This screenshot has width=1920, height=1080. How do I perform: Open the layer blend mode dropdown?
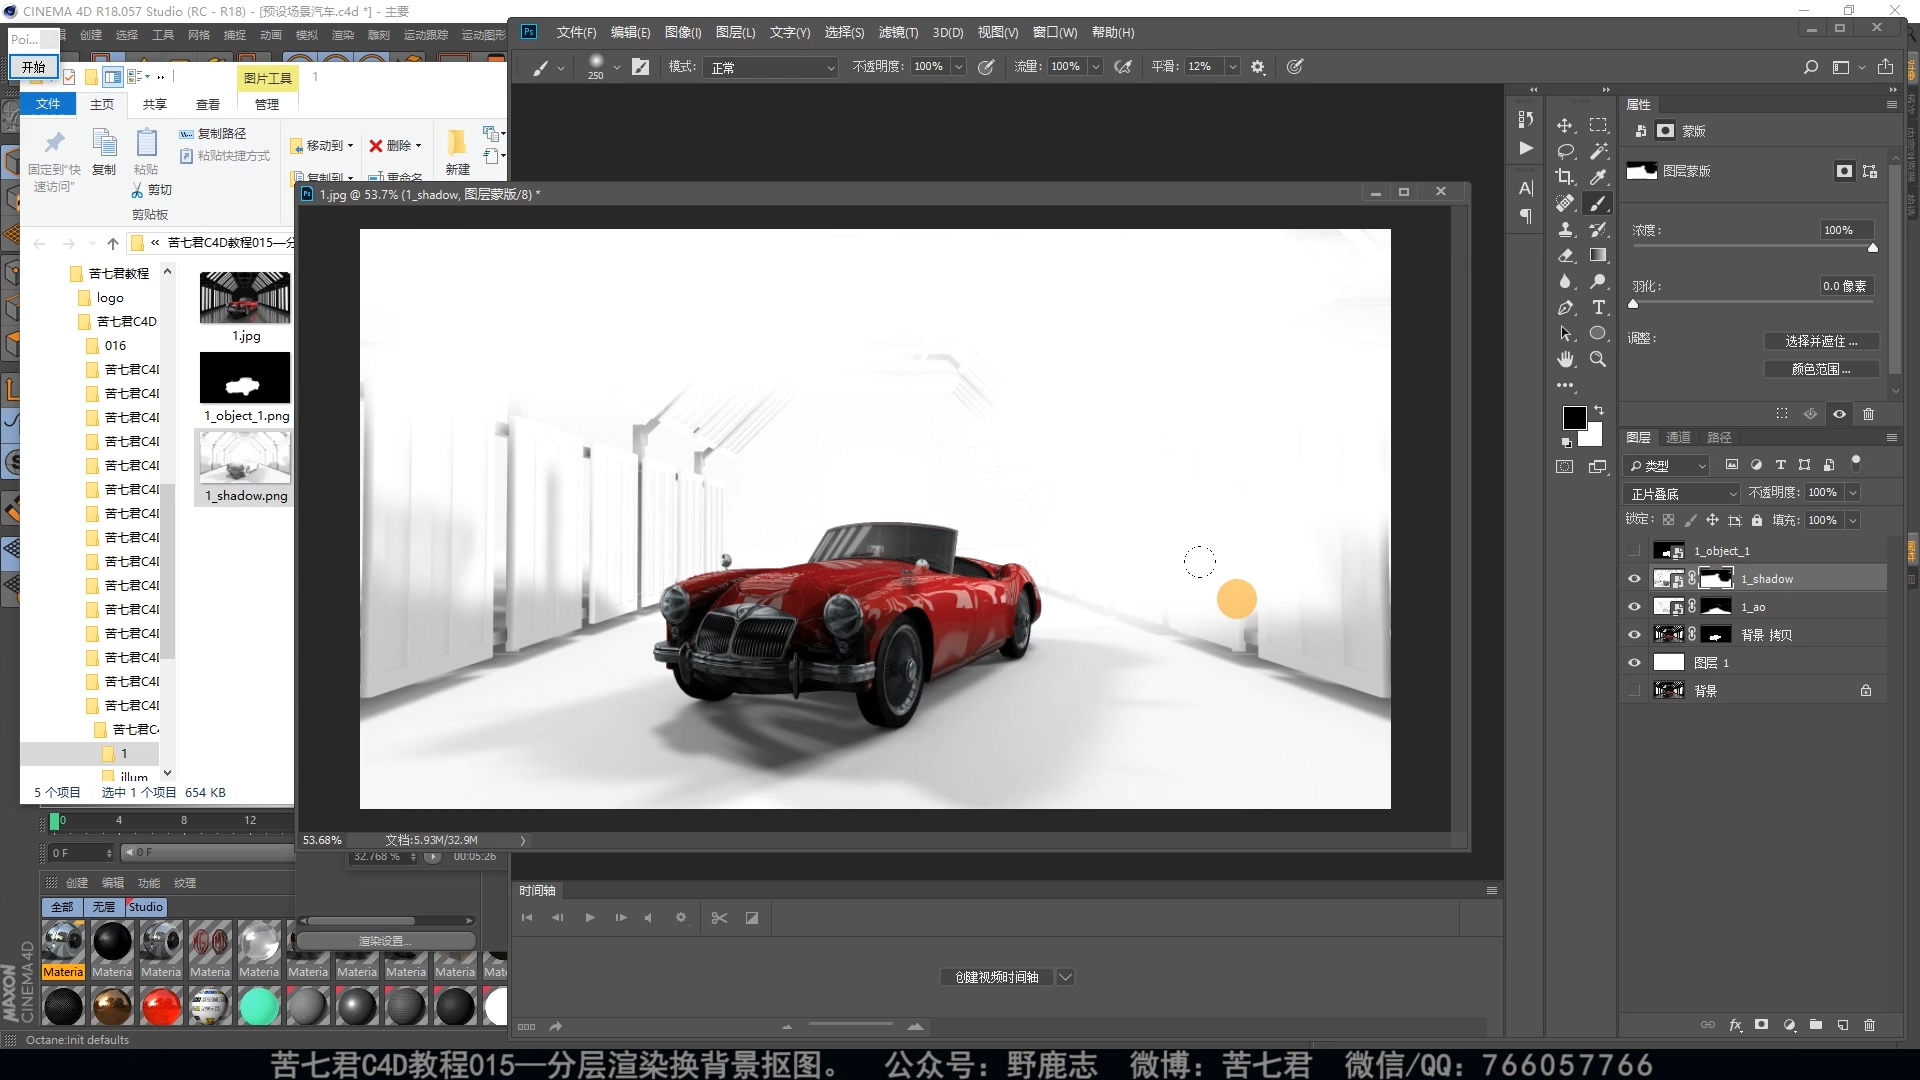[1683, 494]
